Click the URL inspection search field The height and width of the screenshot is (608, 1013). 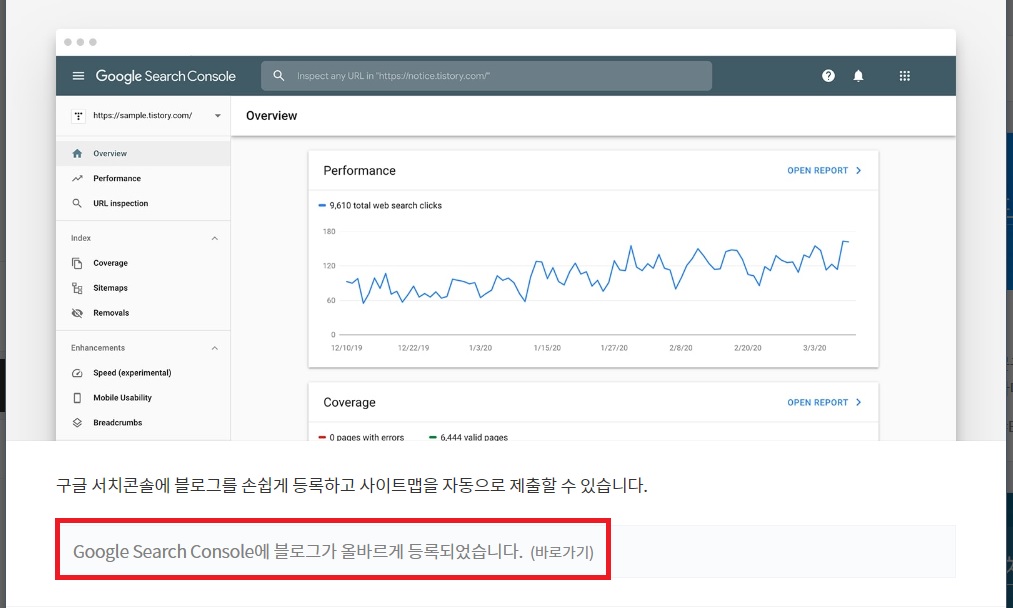[487, 75]
